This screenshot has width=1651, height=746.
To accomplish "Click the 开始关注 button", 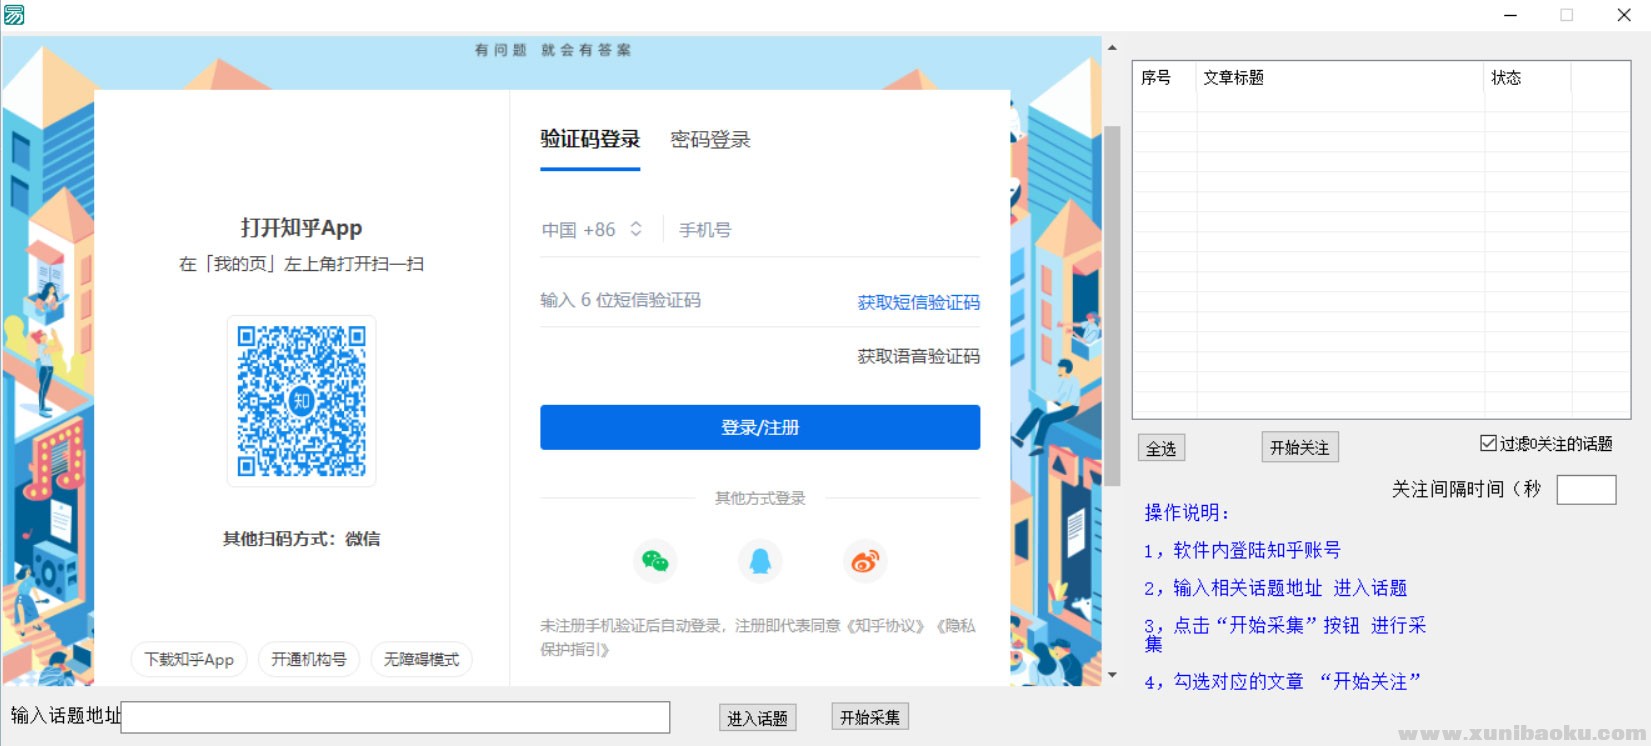I will [x=1299, y=448].
